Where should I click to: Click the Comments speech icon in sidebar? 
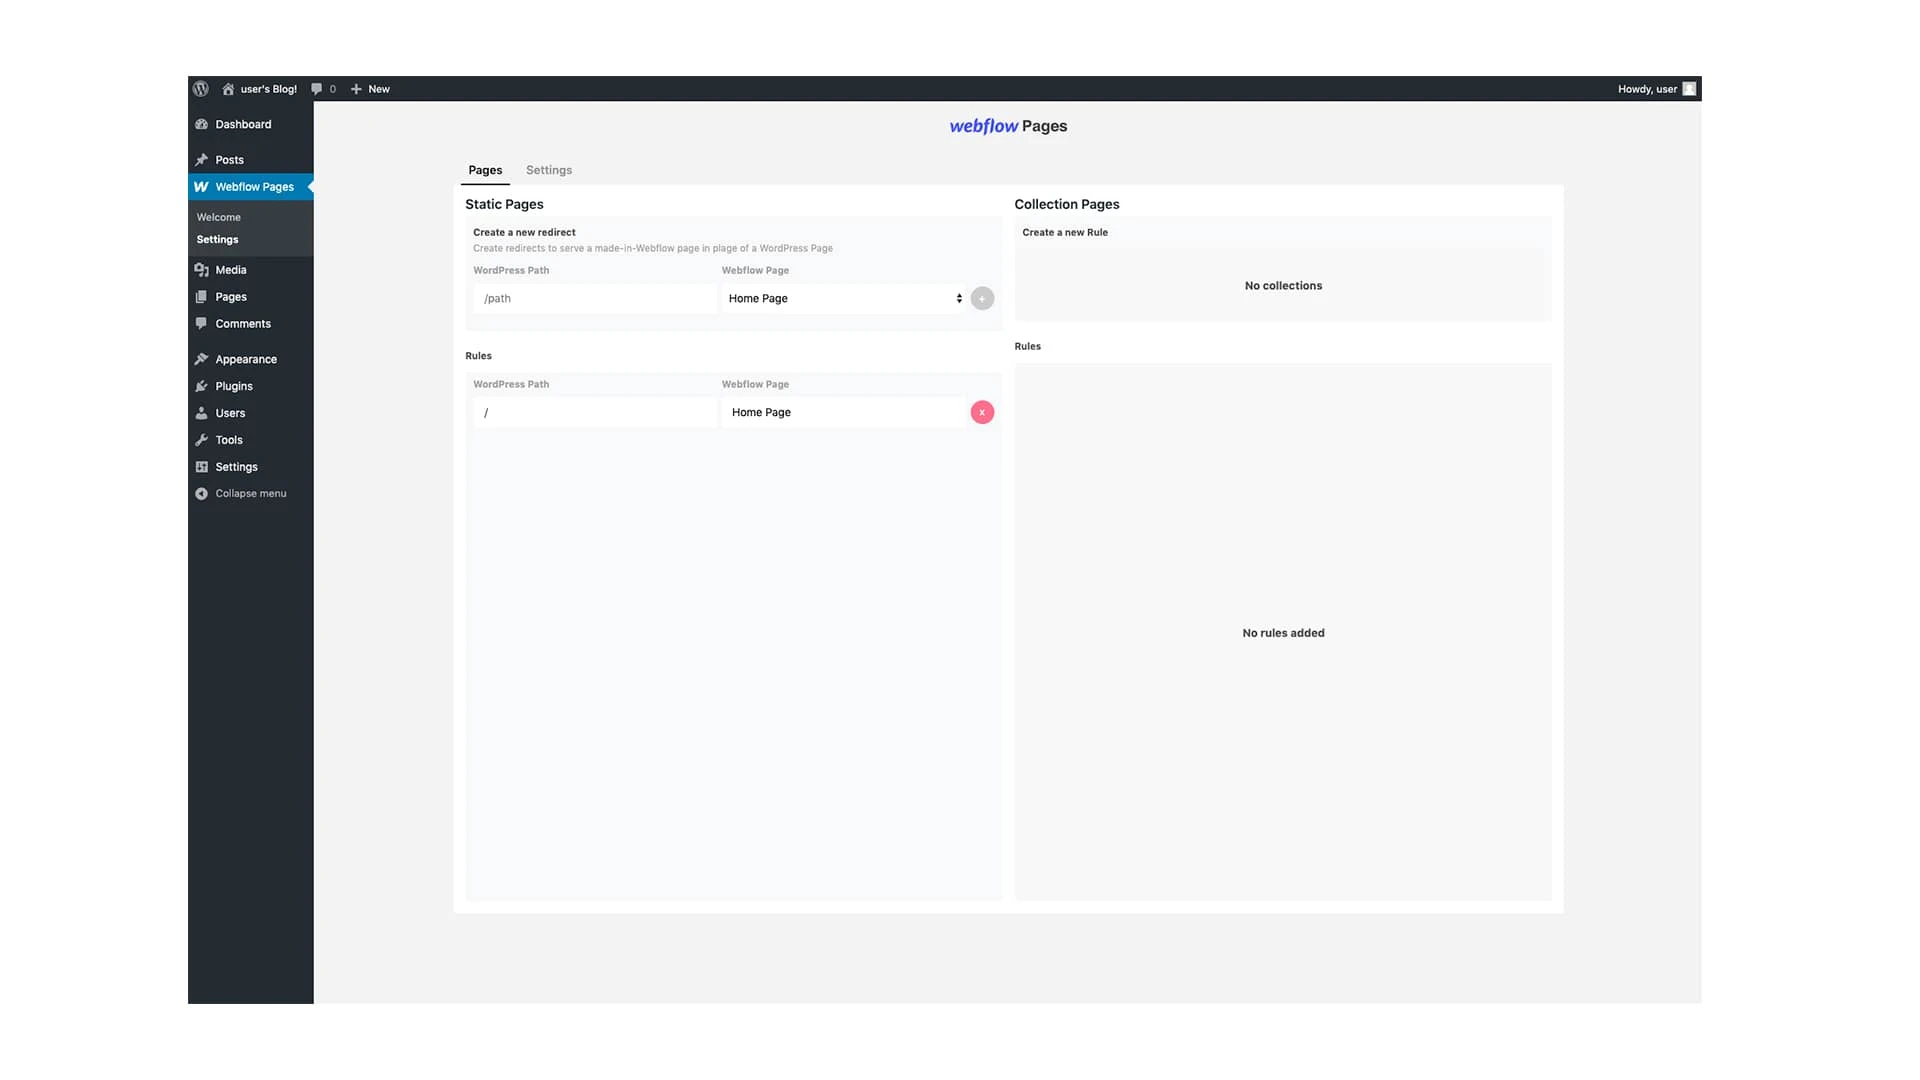coord(201,324)
